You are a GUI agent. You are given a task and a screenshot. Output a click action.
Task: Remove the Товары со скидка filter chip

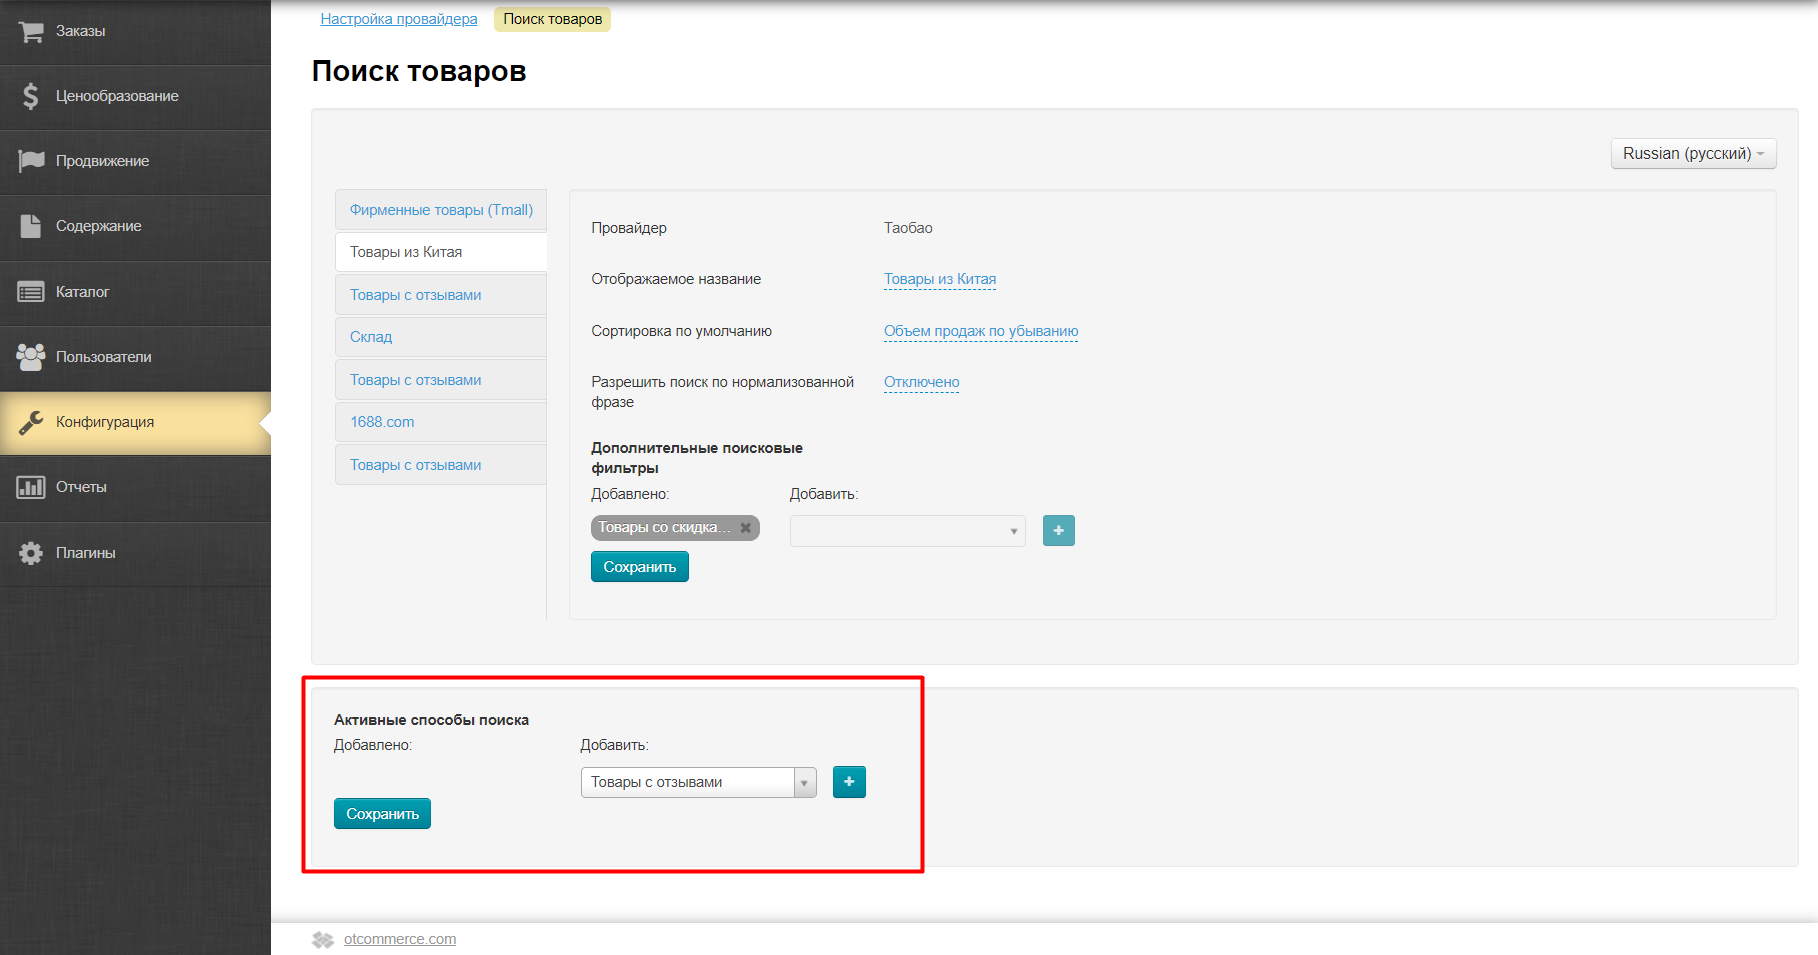coord(745,527)
